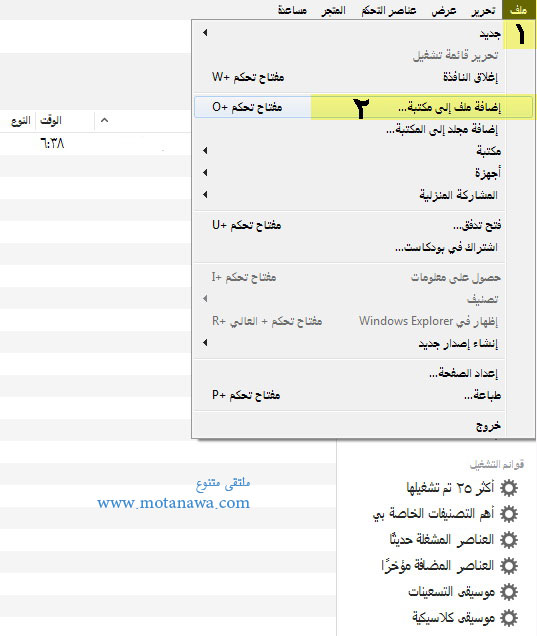The width and height of the screenshot is (537, 636).
Task: Open the تحرير menu in menu bar
Action: (483, 10)
